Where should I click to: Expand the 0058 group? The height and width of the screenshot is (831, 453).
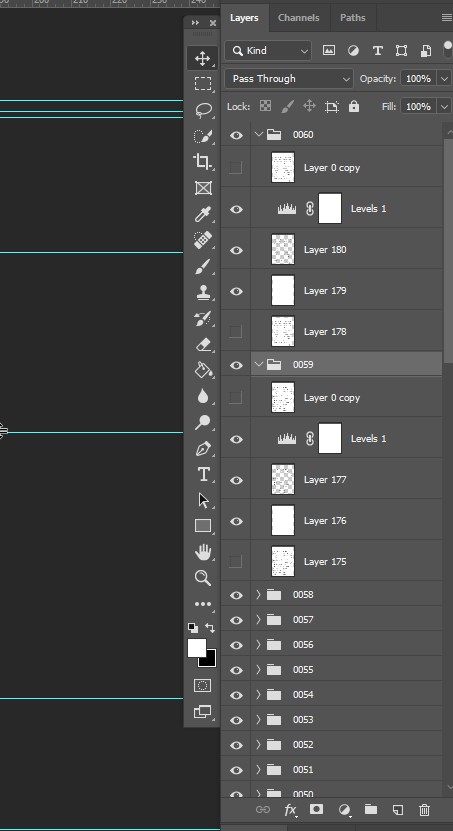(259, 595)
